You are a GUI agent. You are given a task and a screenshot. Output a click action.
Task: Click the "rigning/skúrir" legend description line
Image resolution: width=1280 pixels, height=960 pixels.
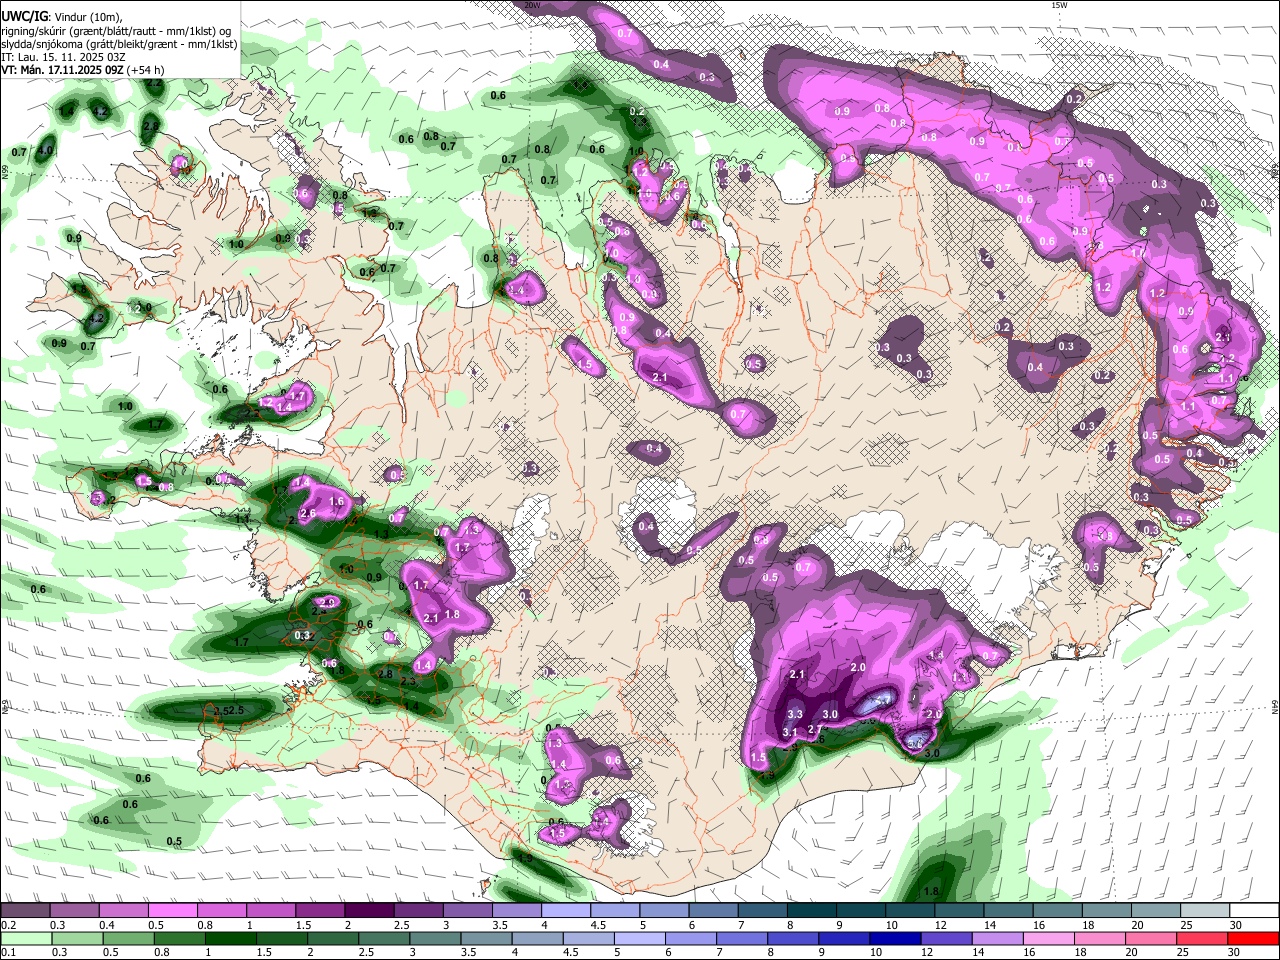(118, 31)
